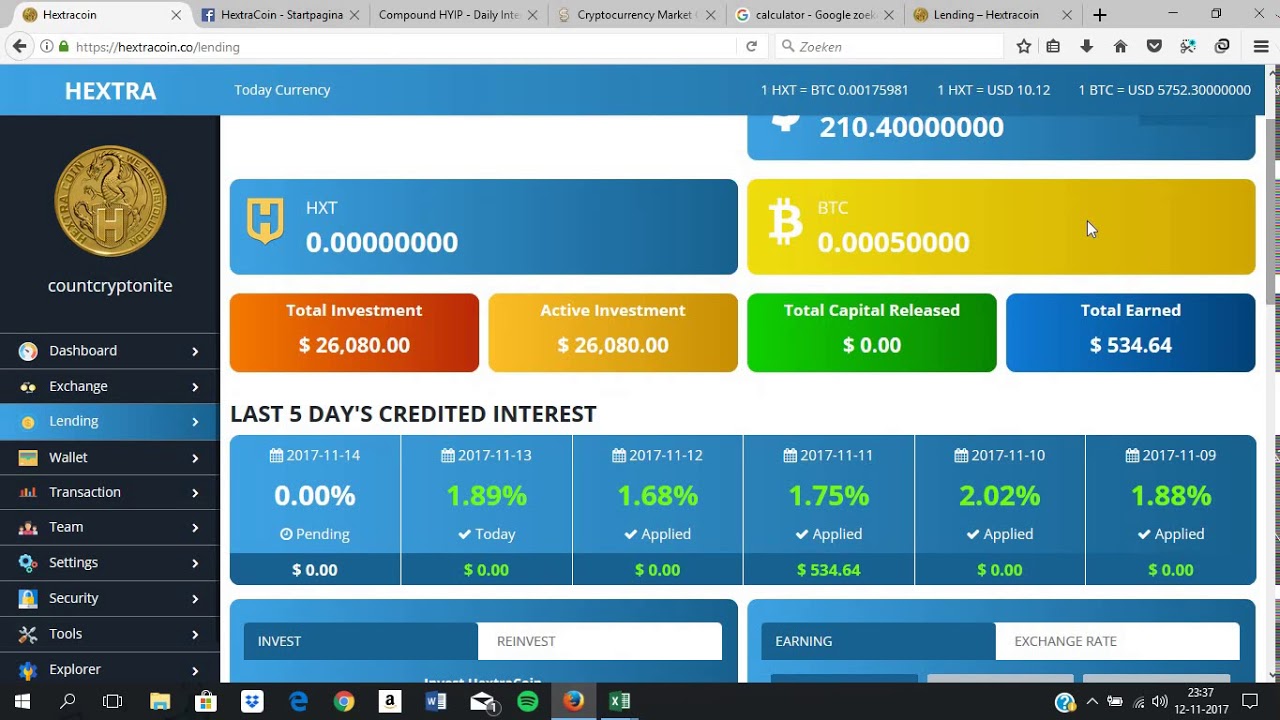Expand the Security menu chevron

[195, 599]
